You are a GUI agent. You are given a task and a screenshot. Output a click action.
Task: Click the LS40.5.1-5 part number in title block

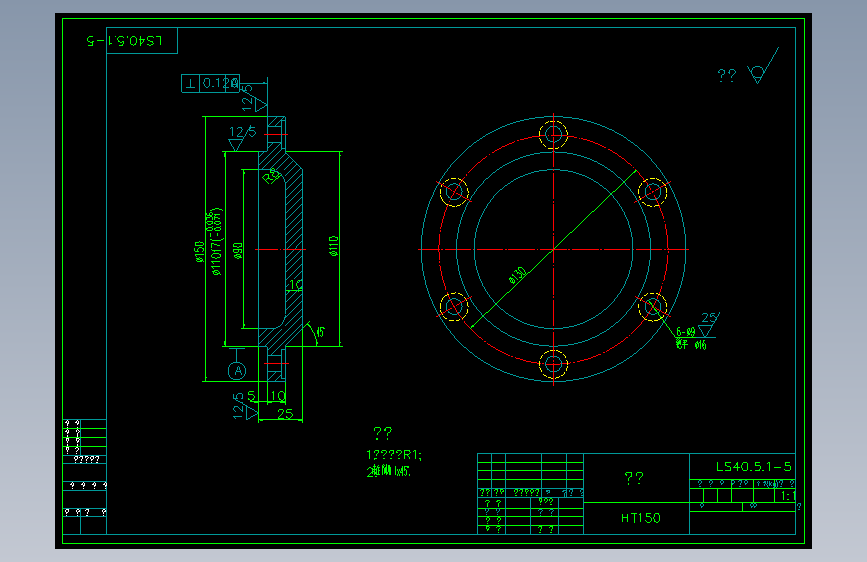(753, 467)
